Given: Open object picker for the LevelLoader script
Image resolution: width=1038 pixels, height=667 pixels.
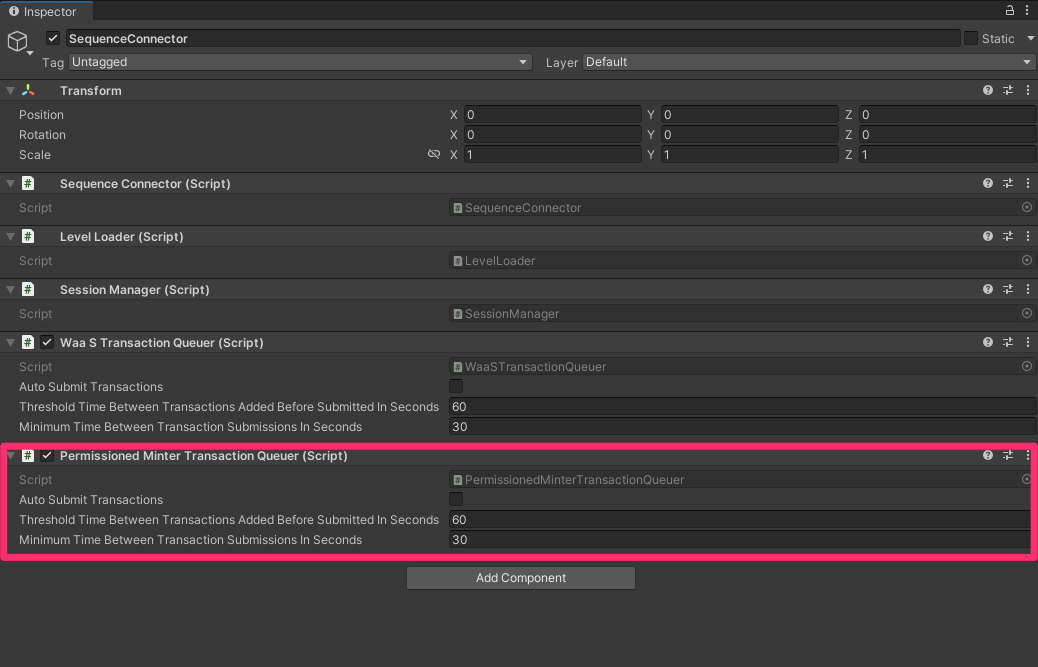Looking at the screenshot, I should coord(1026,260).
